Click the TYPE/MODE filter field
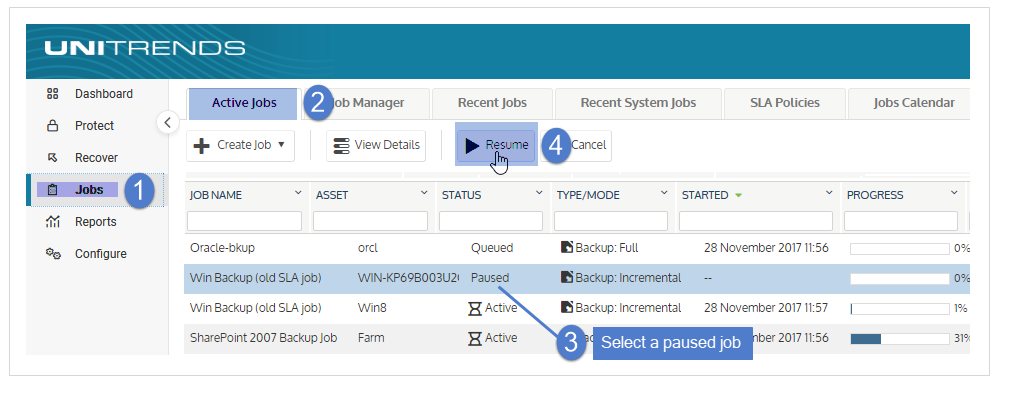The image size is (1021, 402). point(611,221)
